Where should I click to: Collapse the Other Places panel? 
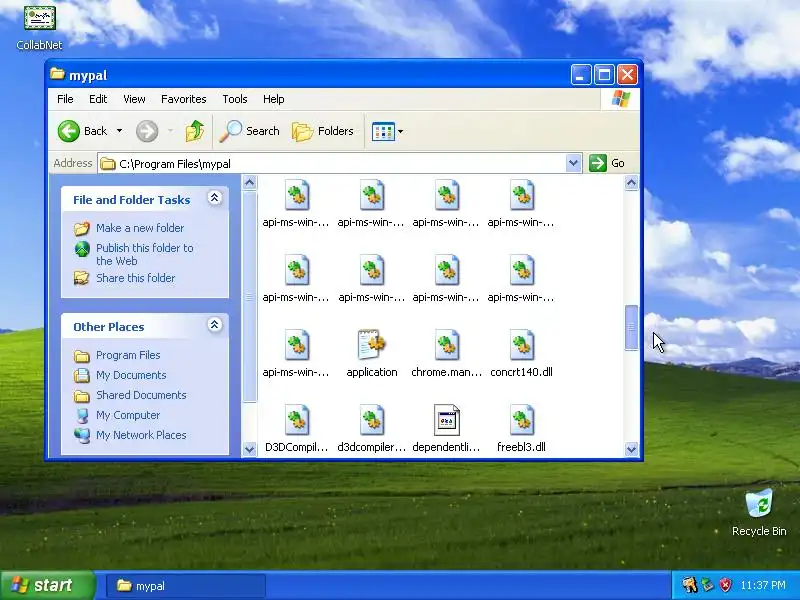[215, 324]
